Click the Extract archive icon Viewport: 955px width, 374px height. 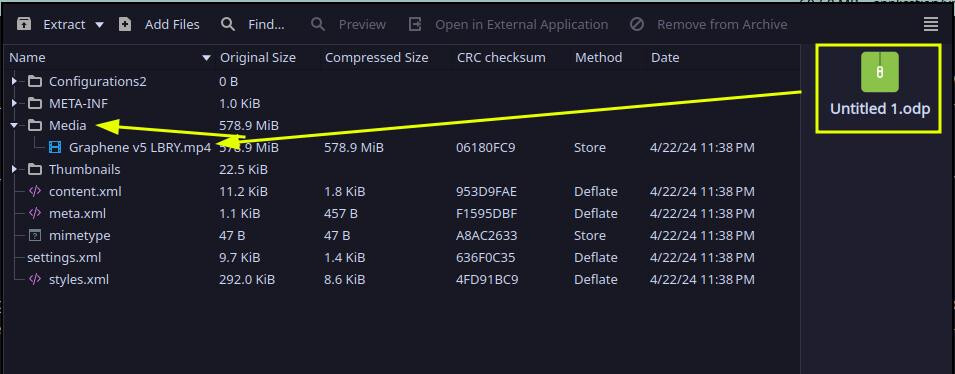coord(24,24)
